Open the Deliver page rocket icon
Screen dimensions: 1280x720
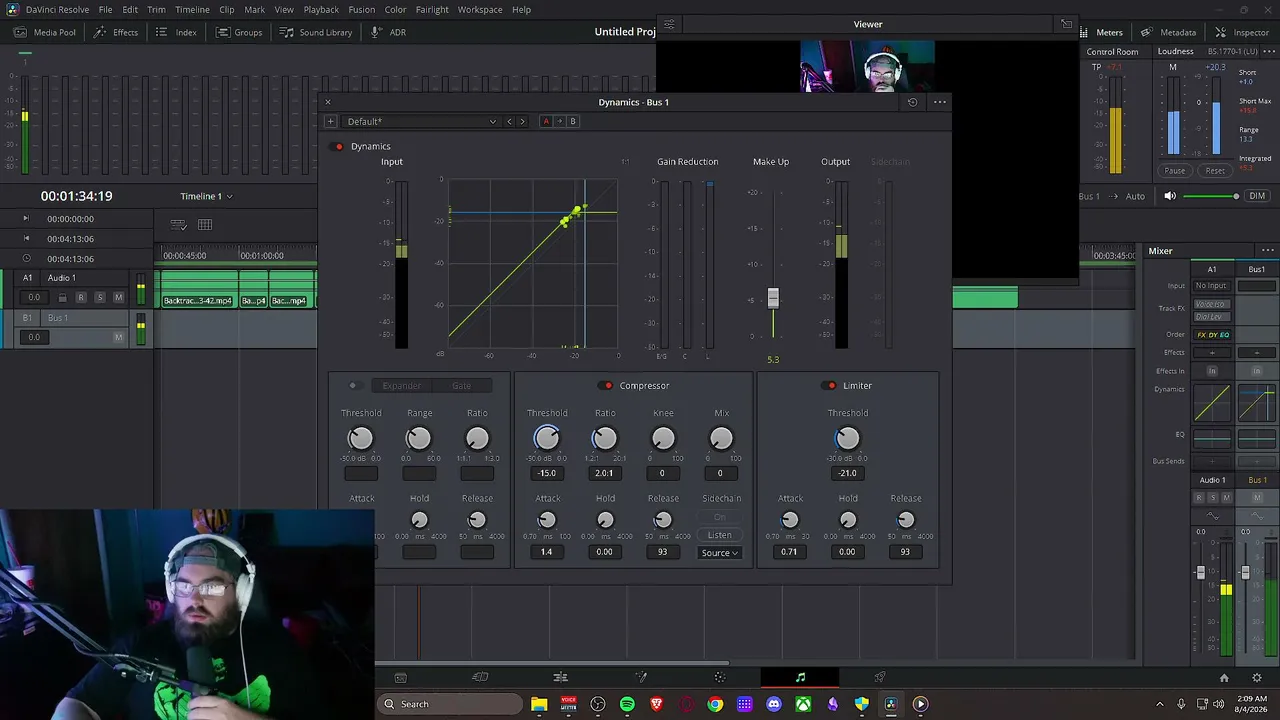coord(880,677)
